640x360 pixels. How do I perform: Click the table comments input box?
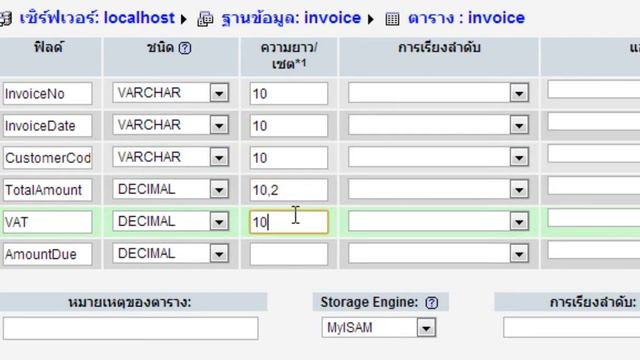(131, 328)
